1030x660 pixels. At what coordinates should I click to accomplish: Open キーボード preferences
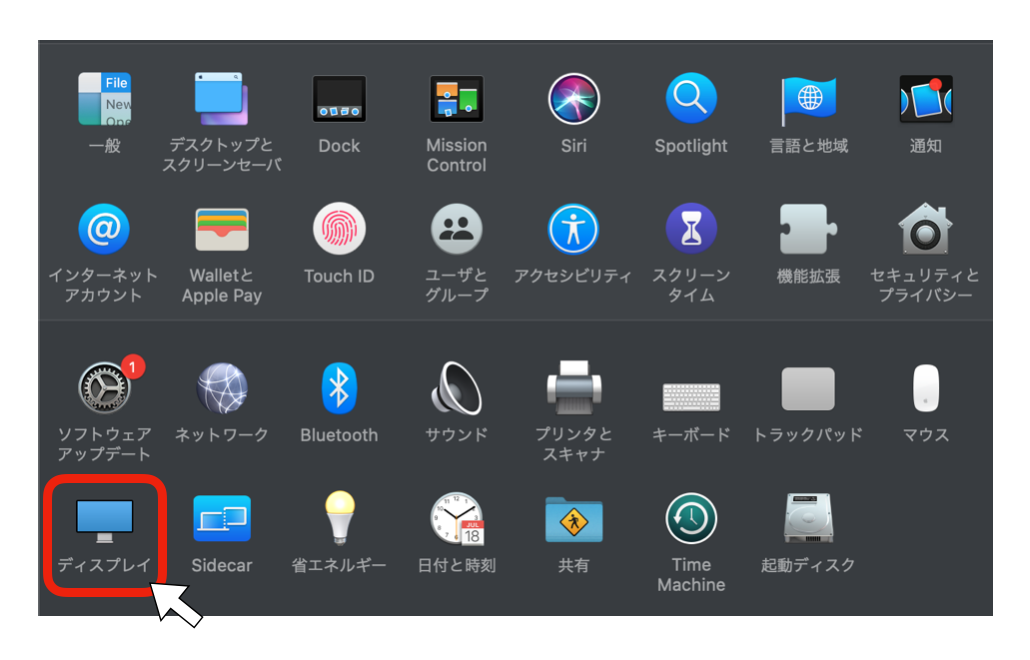[x=691, y=397]
